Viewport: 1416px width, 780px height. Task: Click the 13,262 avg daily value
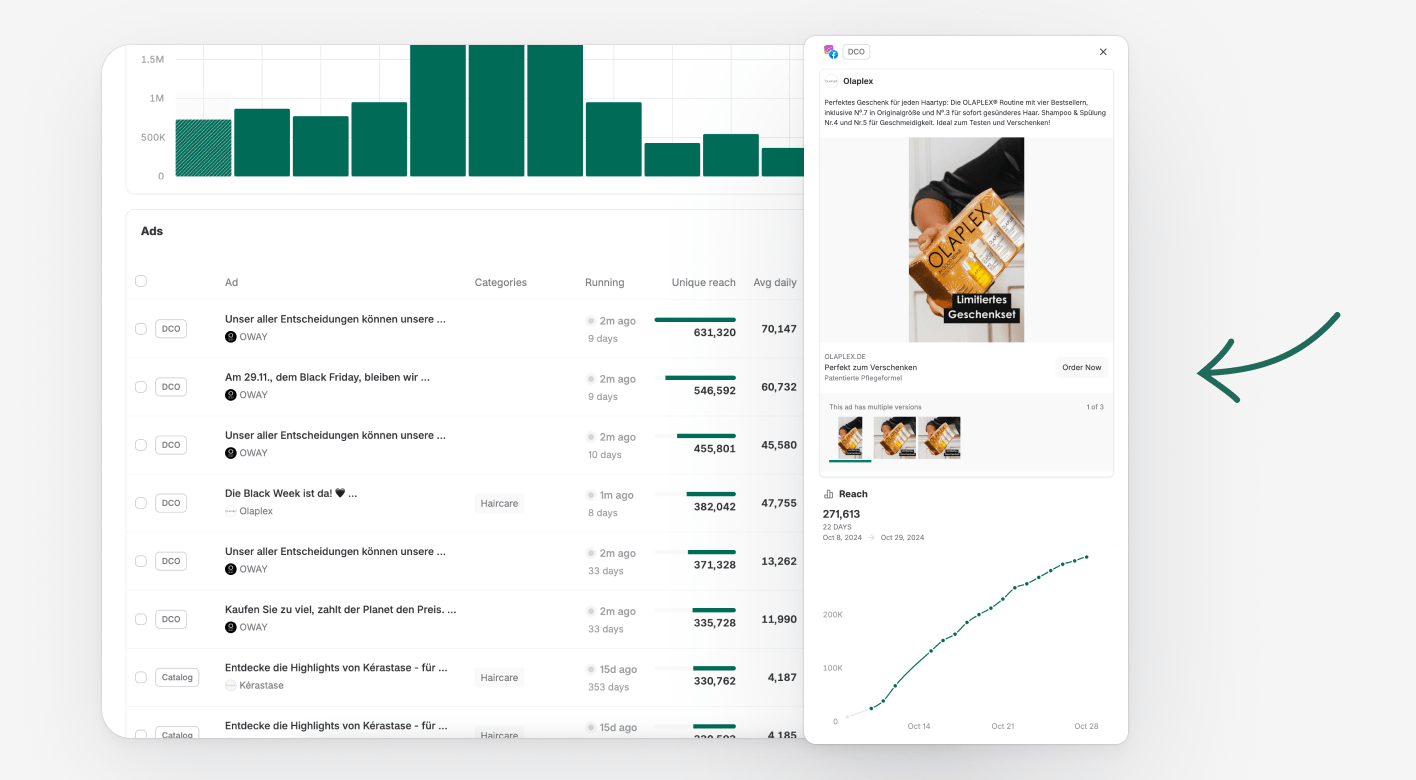pos(779,561)
